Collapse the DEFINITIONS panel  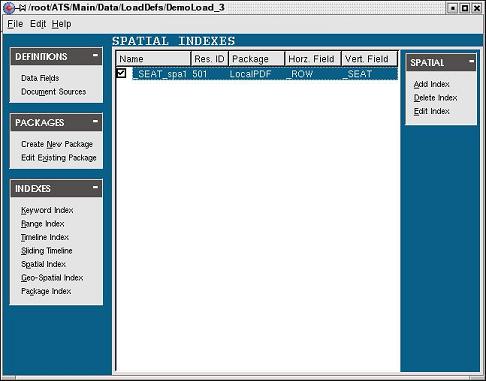(x=95, y=55)
